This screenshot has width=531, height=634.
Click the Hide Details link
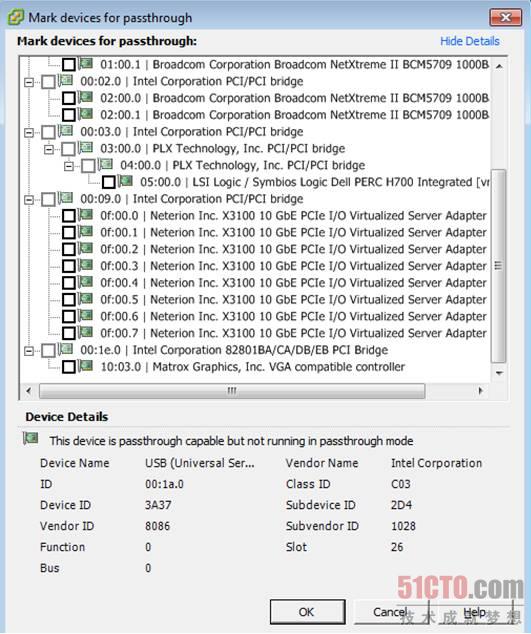tap(470, 41)
